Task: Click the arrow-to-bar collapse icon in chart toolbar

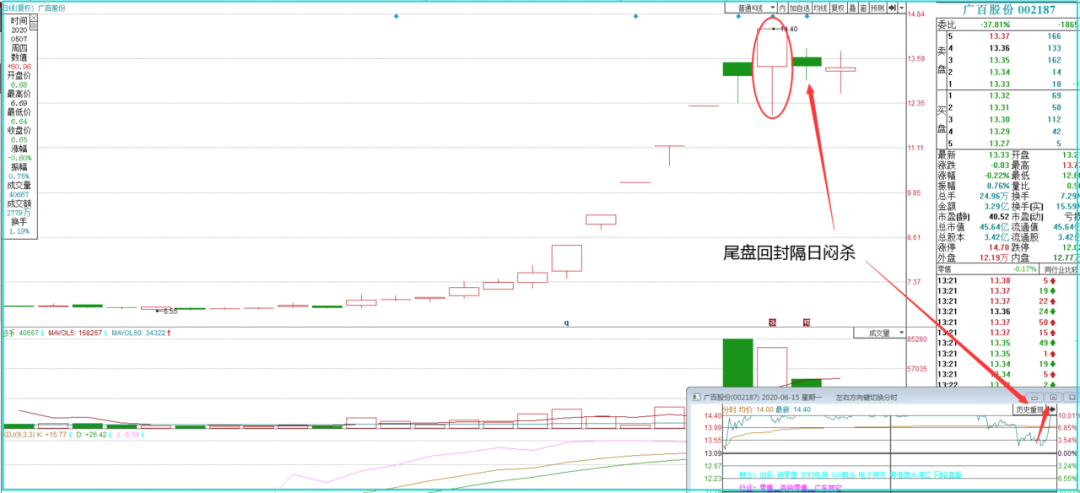Action: tap(892, 8)
